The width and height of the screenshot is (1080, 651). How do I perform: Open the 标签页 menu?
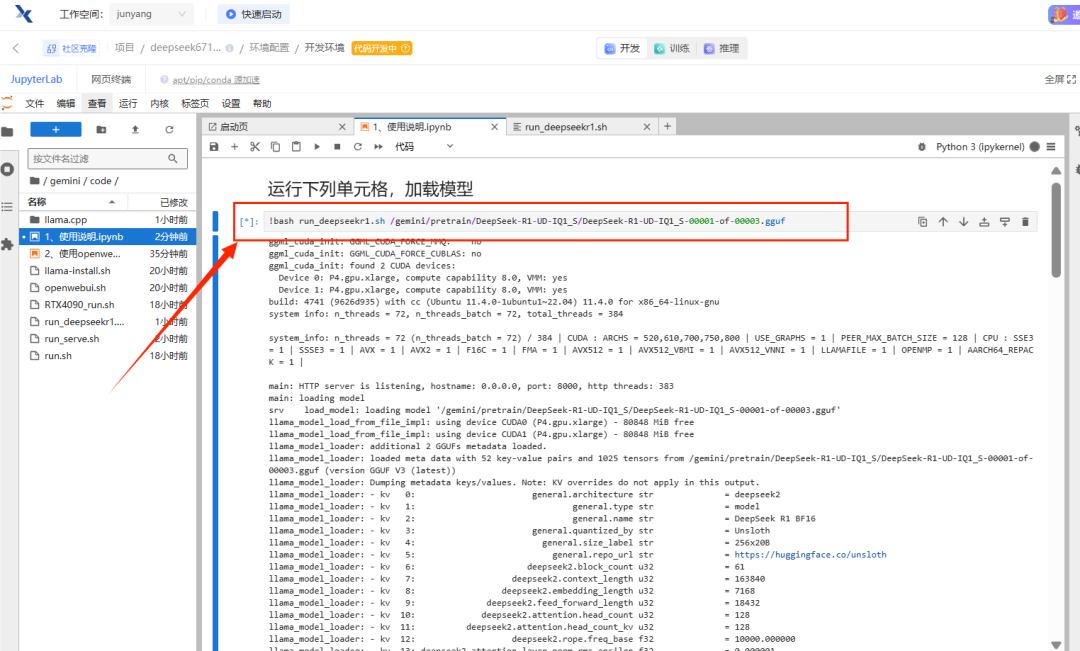coord(195,103)
